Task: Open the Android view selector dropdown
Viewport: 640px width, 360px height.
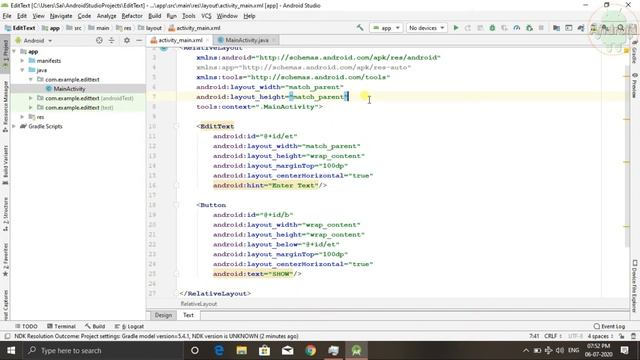Action: (x=34, y=40)
